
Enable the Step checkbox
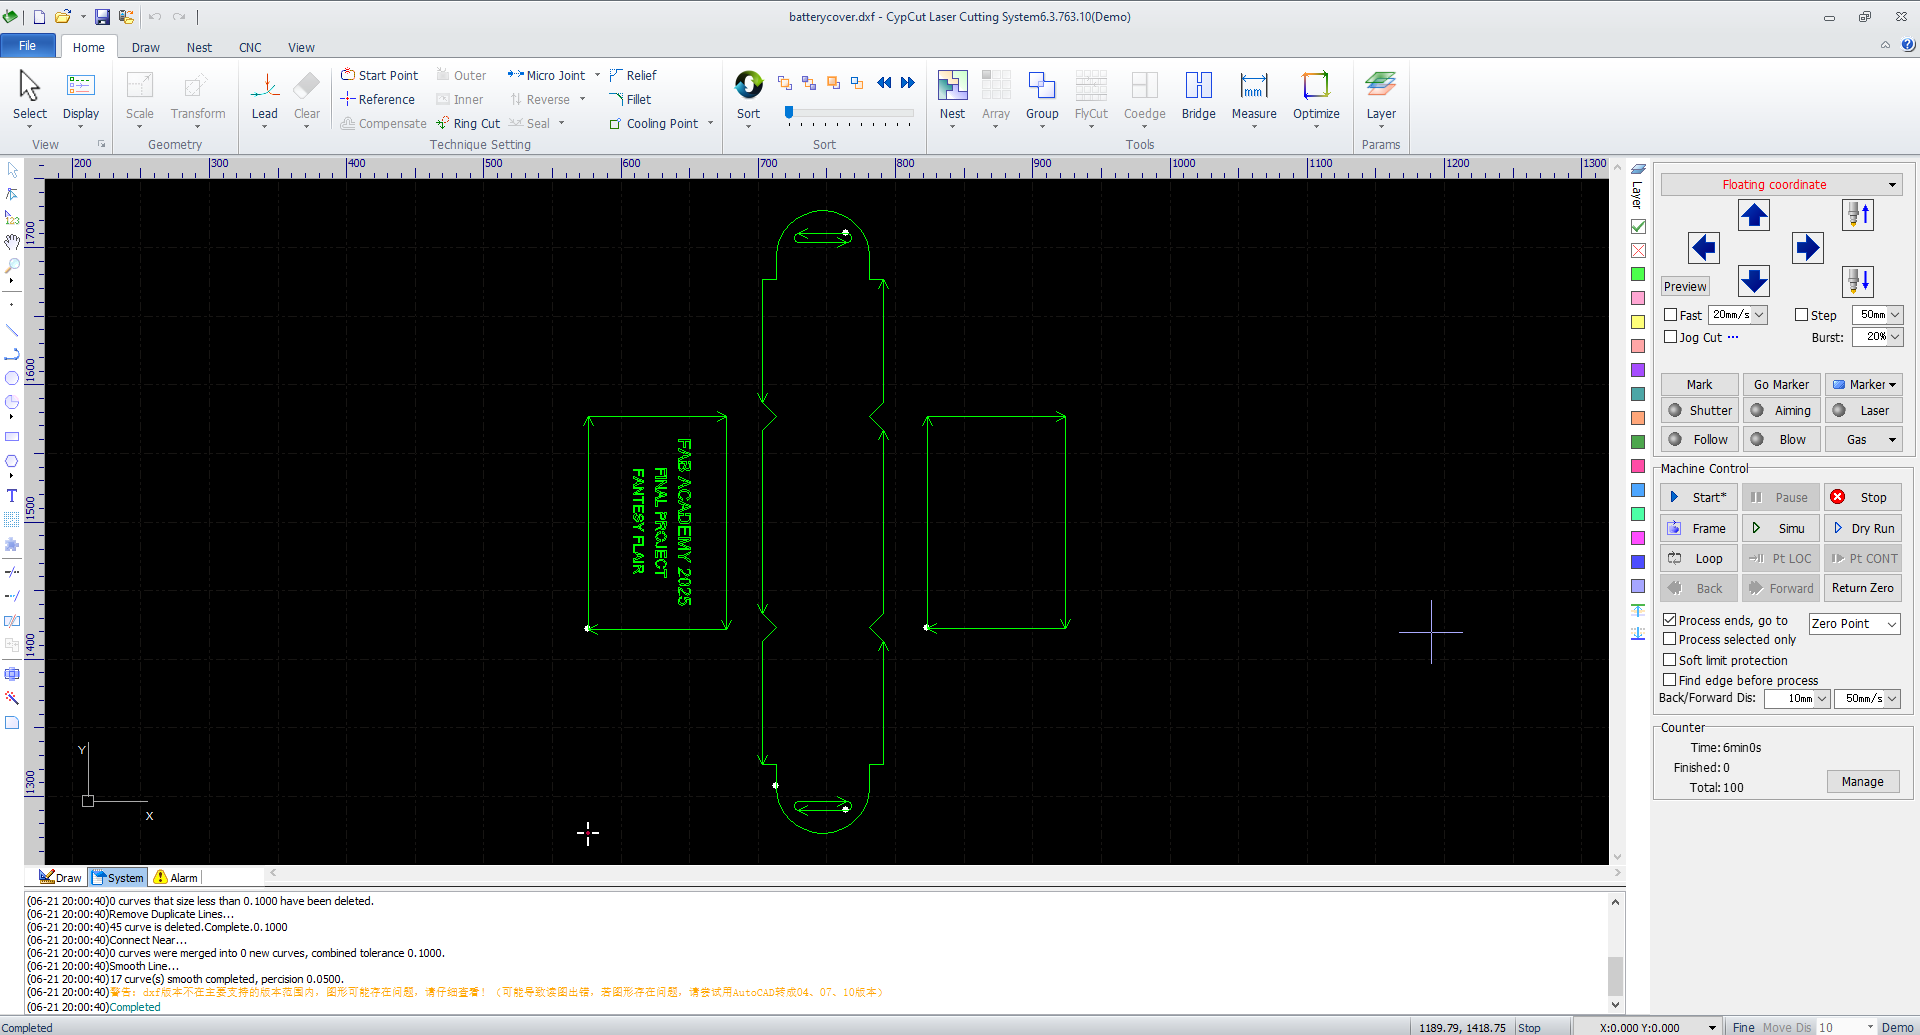coord(1801,315)
